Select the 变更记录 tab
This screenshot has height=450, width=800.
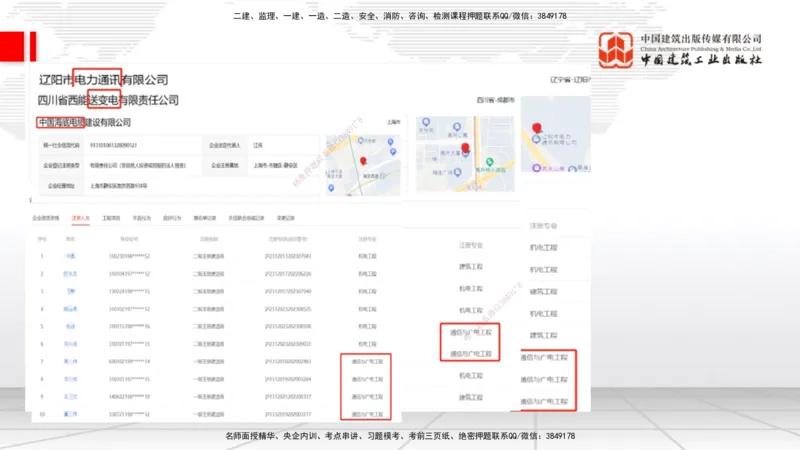pyautogui.click(x=286, y=218)
